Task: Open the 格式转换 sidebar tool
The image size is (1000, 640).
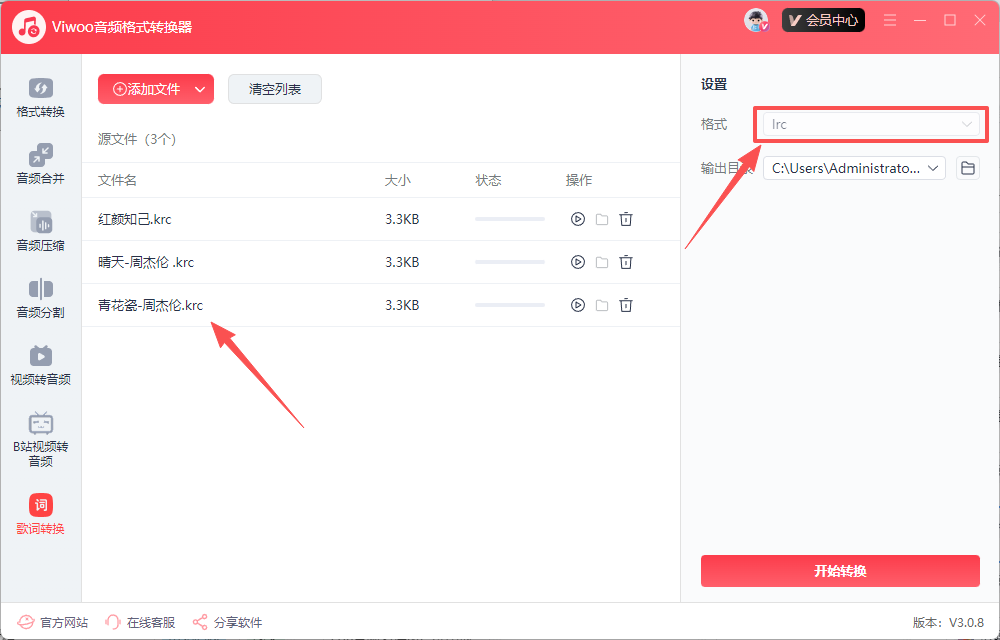Action: coord(40,98)
